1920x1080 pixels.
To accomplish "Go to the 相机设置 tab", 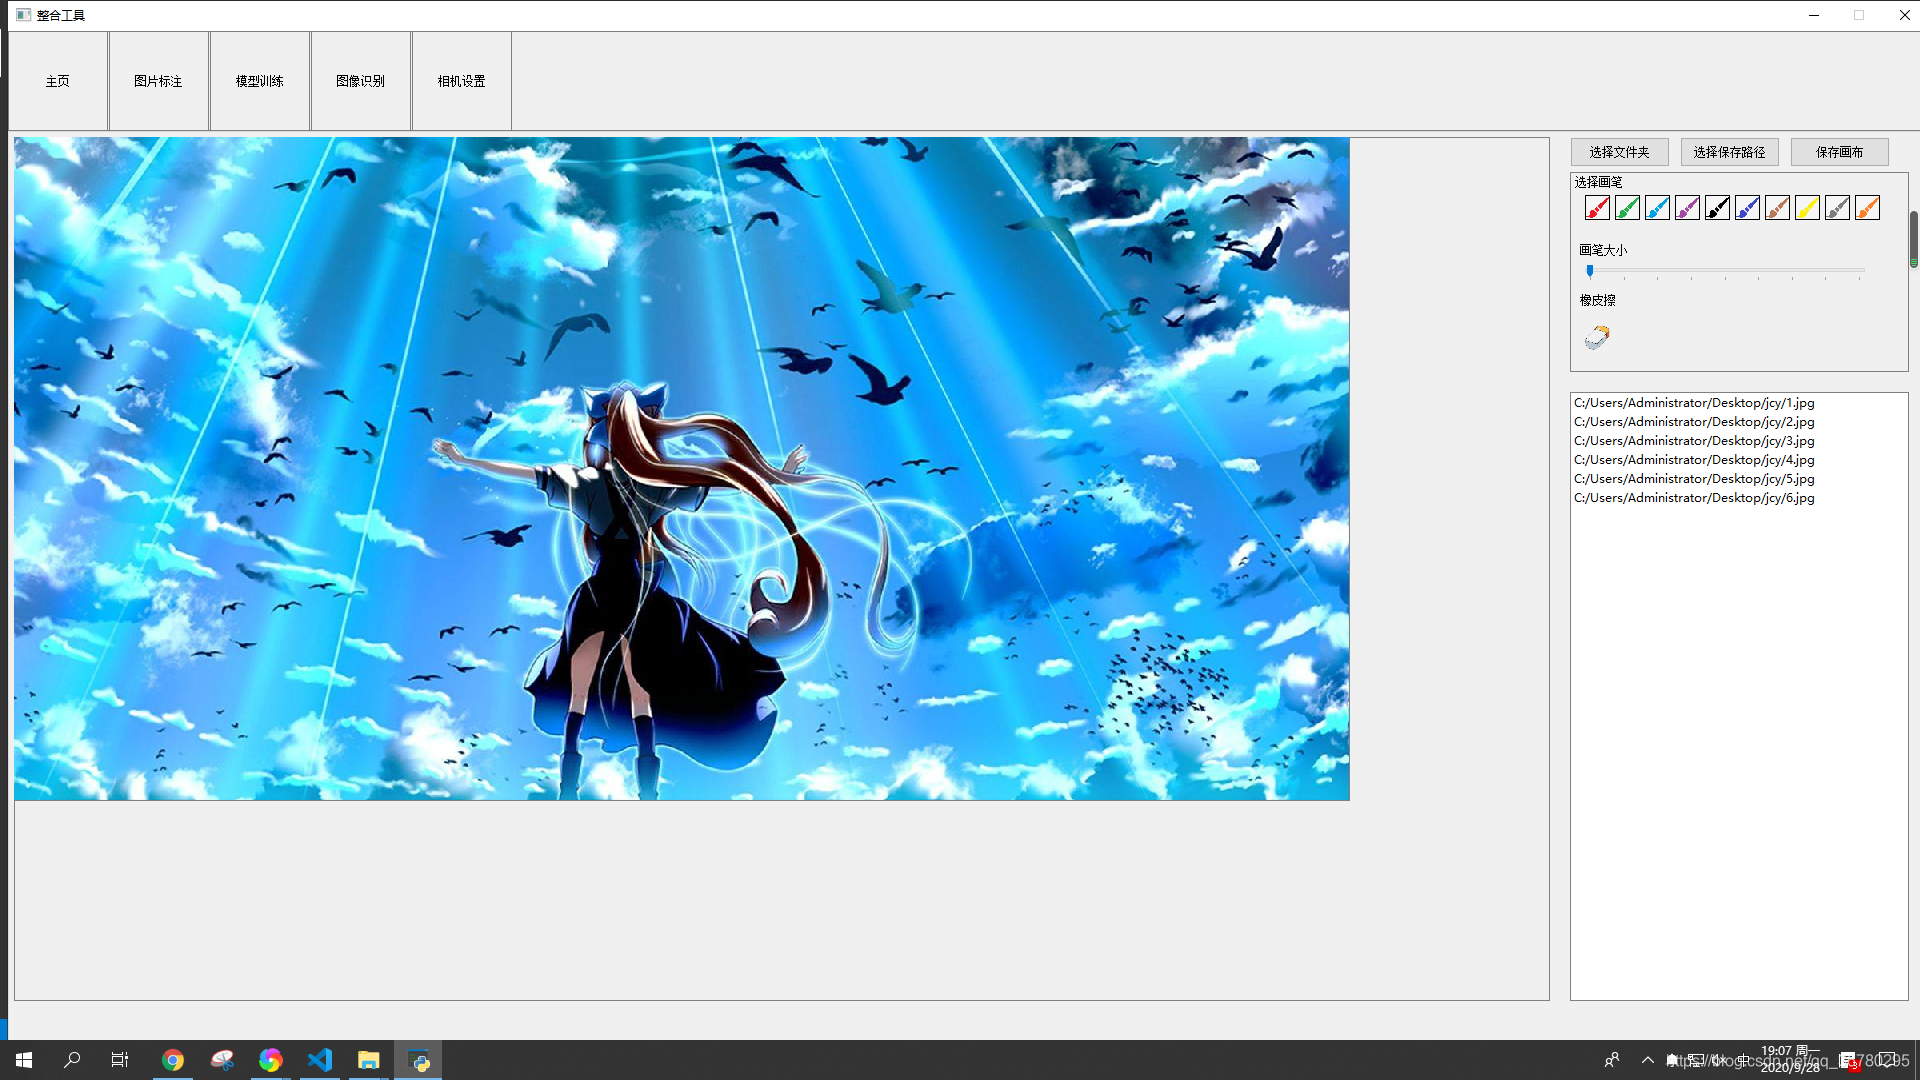I will (x=461, y=81).
